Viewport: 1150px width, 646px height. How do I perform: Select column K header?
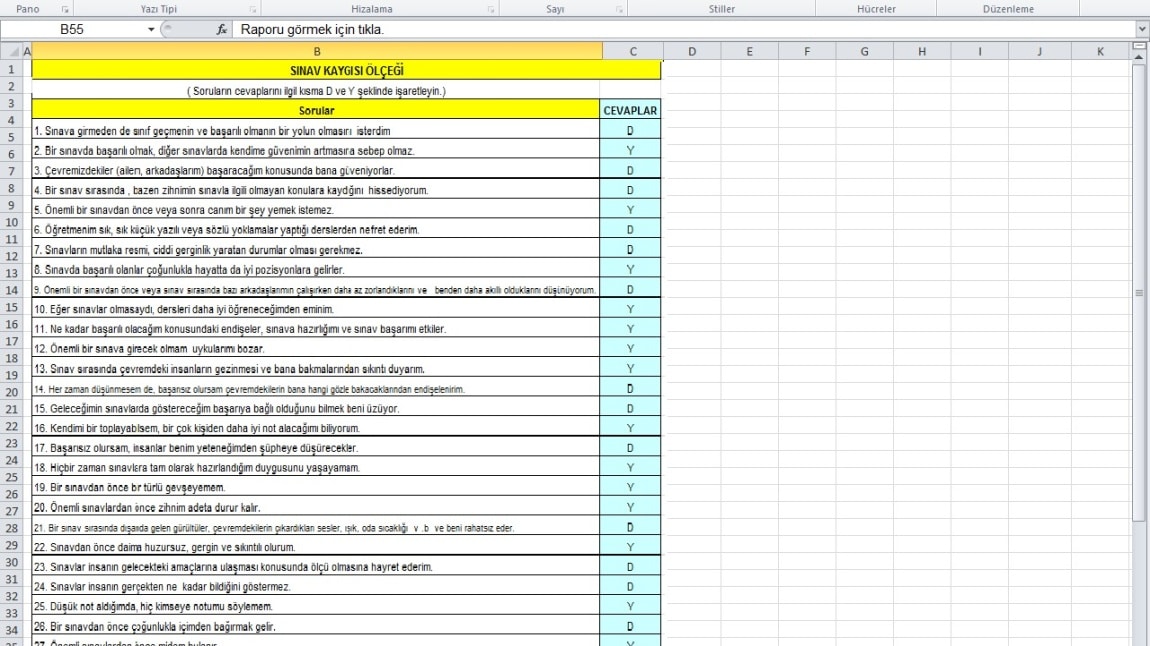1100,50
